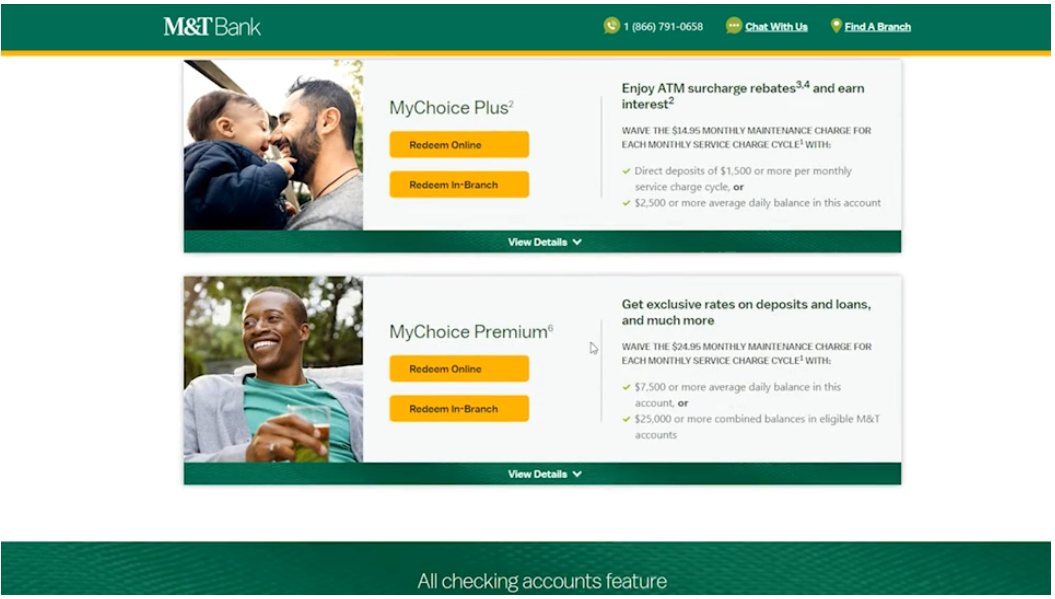
Task: Redeem MyChoice Plus online
Action: tap(459, 145)
